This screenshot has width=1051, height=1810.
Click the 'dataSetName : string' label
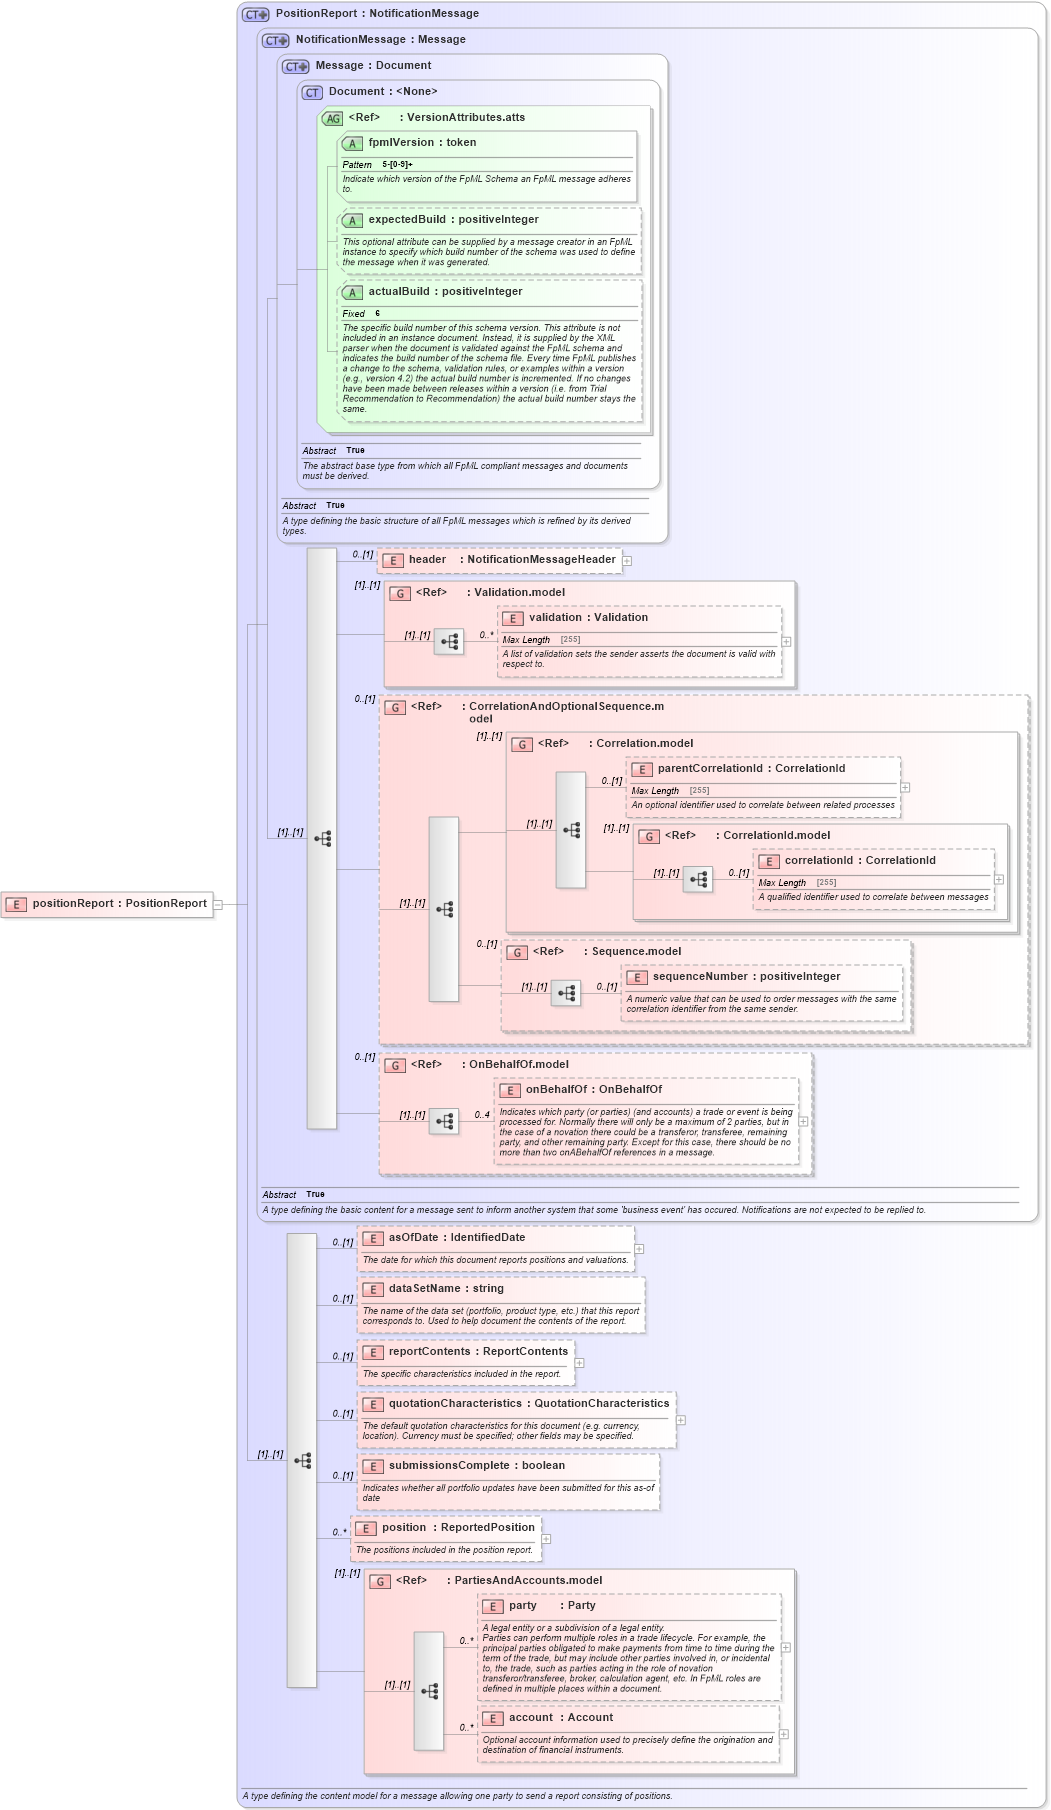446,1289
